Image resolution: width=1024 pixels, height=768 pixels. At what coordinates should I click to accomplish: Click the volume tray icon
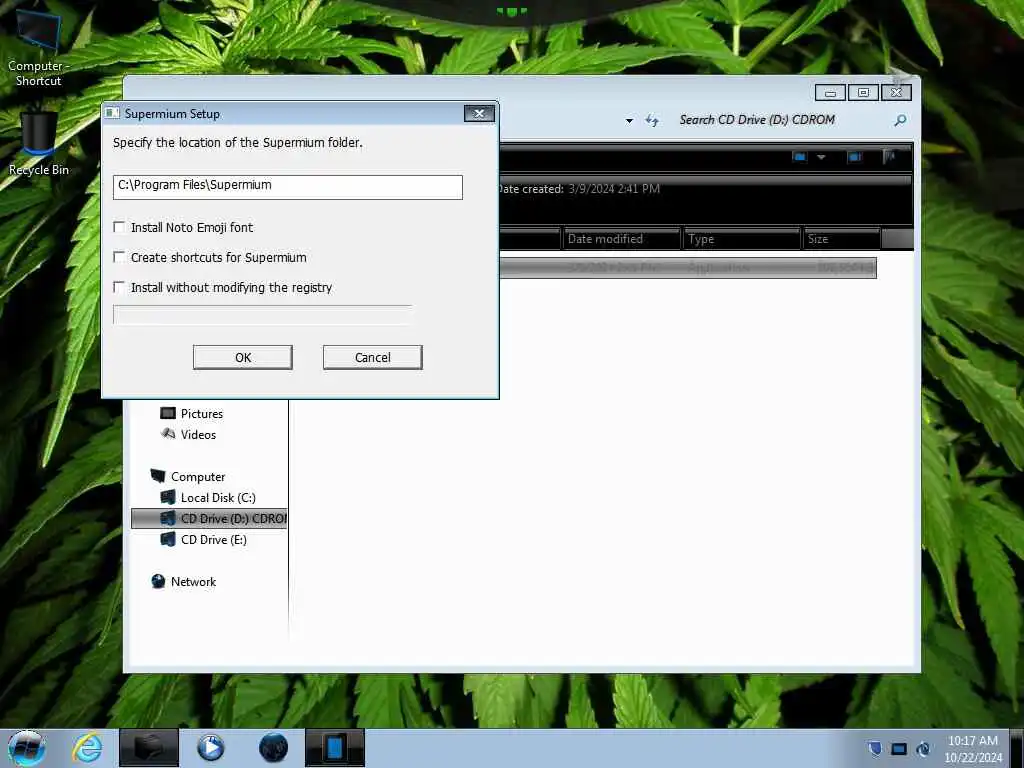923,748
